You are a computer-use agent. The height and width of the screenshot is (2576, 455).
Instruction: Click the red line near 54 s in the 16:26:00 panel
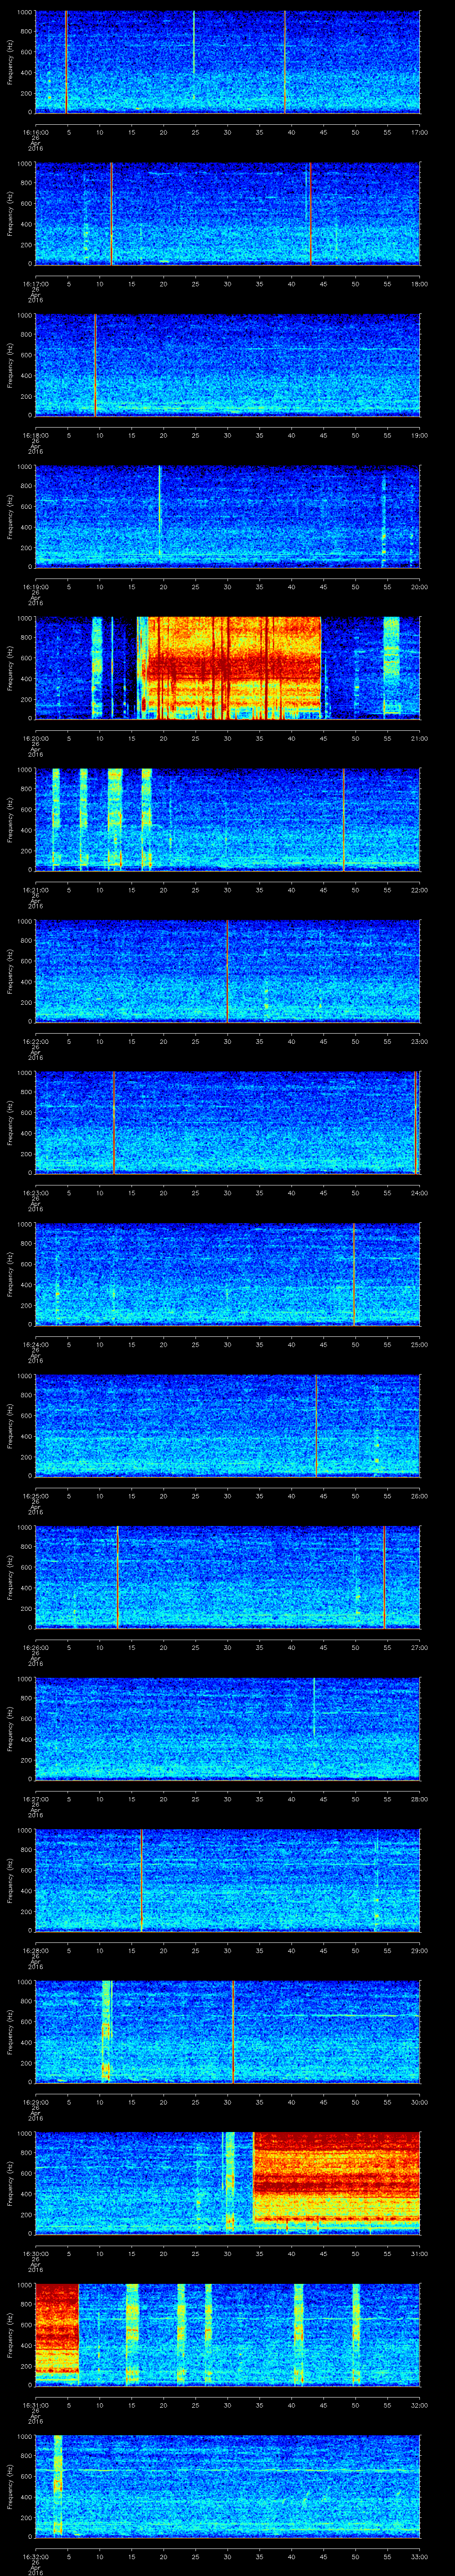[x=384, y=1577]
